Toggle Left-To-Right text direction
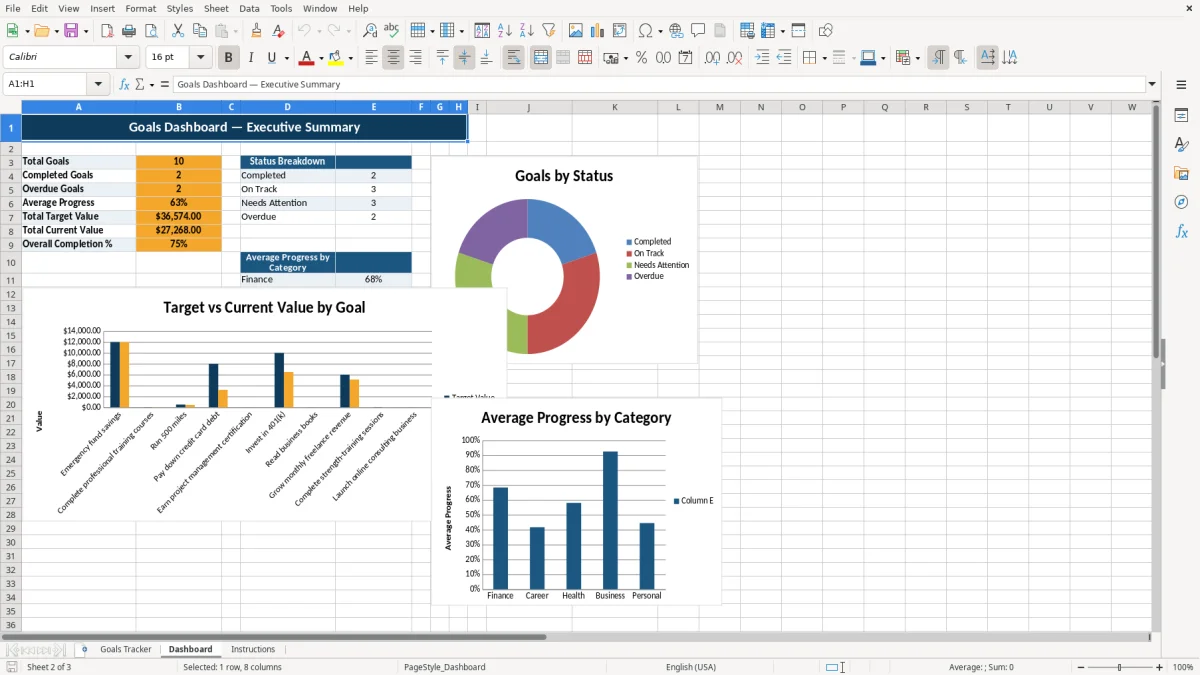Viewport: 1200px width, 675px height. point(938,58)
